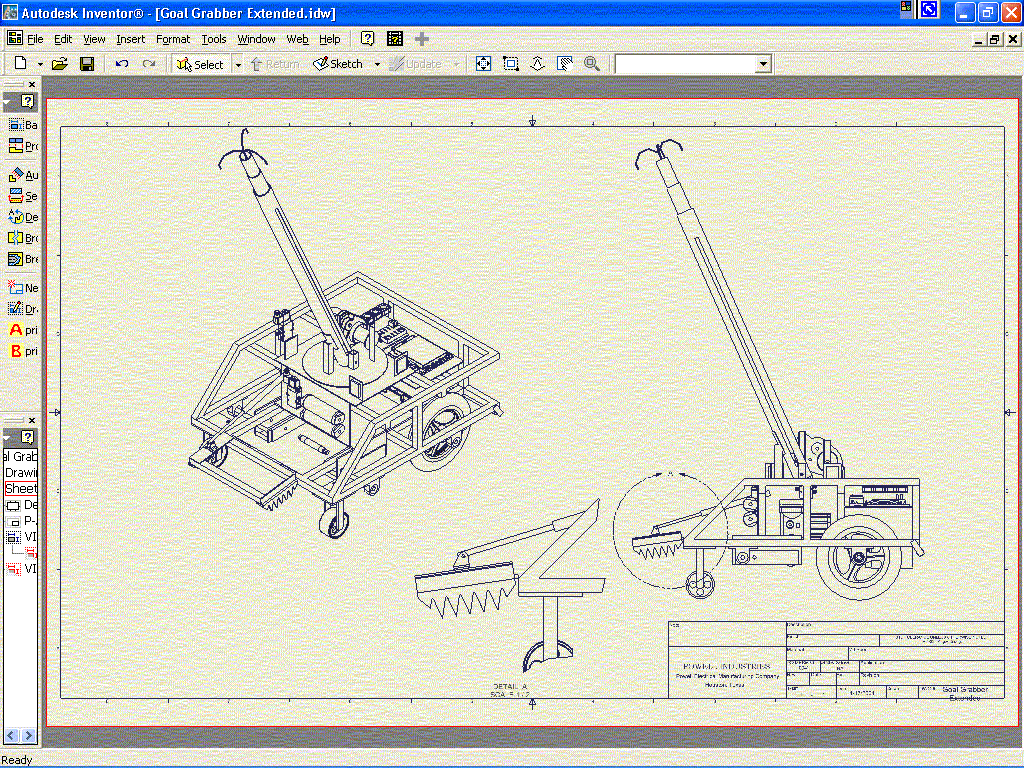Click the Return button
1024x768 pixels.
274,64
